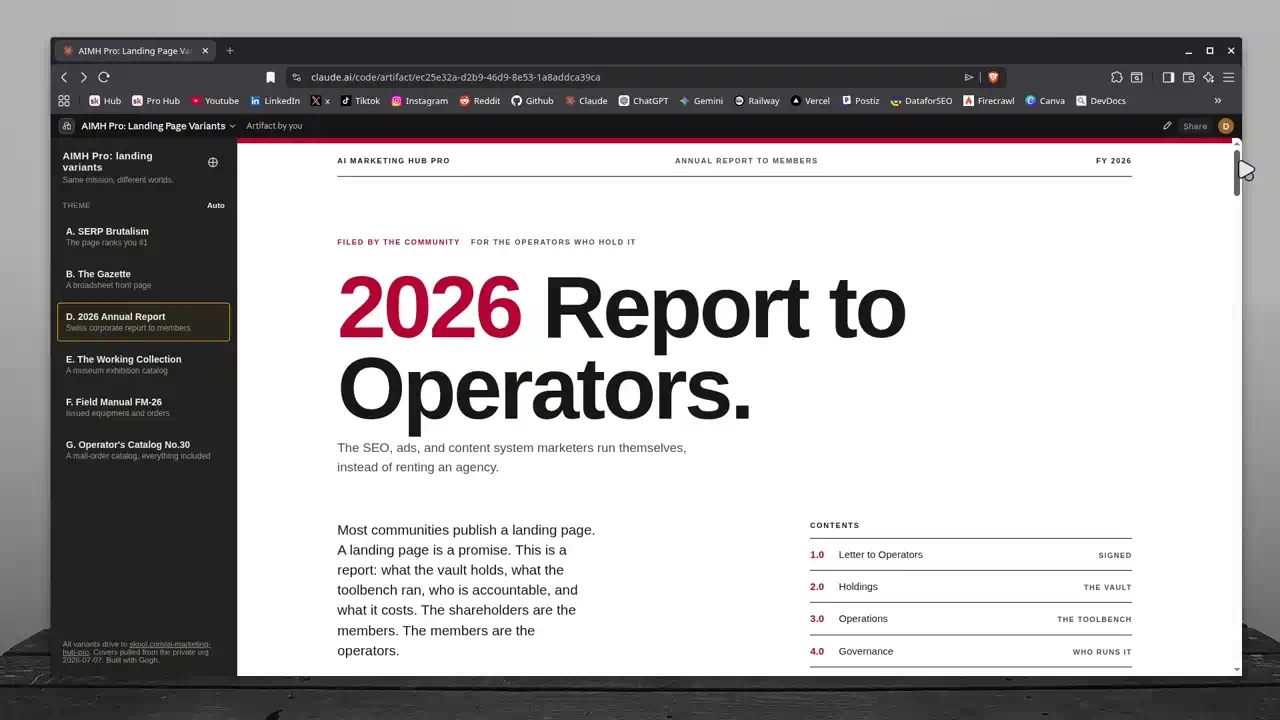1280x720 pixels.
Task: Select variant 'G. Operator's Catalog No.30'
Action: pos(143,450)
